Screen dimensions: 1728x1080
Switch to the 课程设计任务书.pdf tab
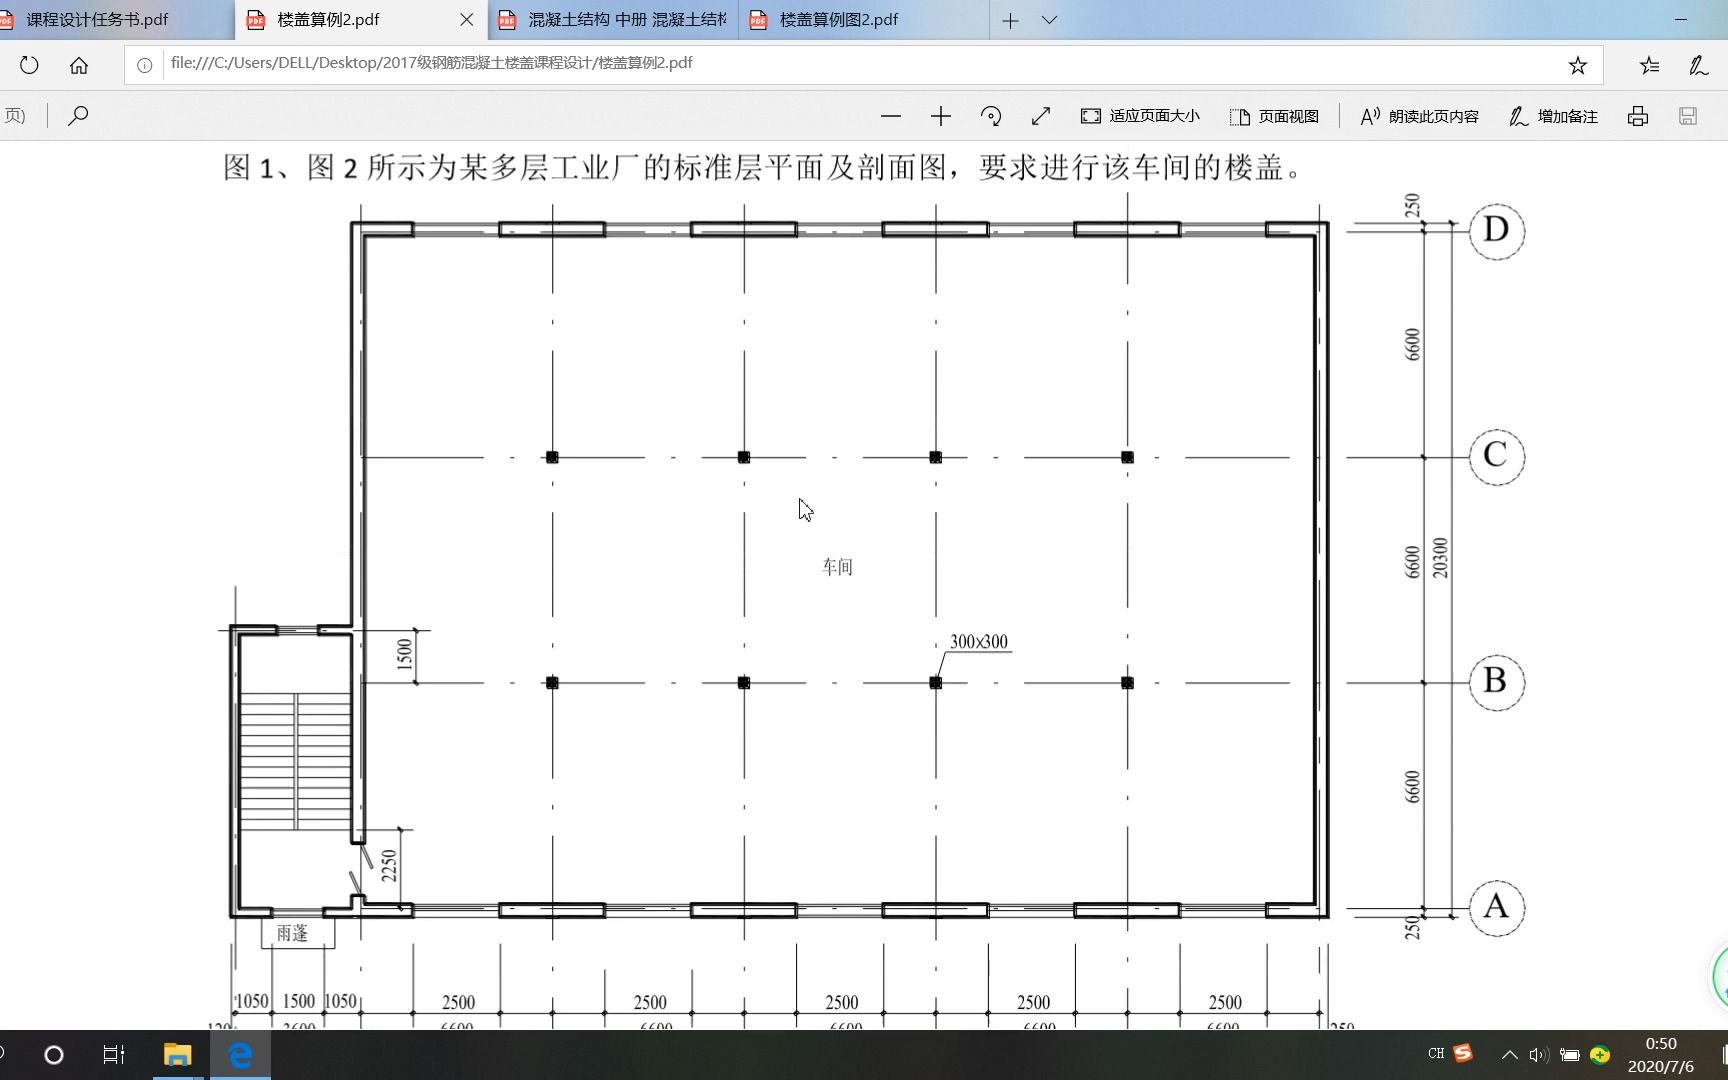pyautogui.click(x=115, y=20)
